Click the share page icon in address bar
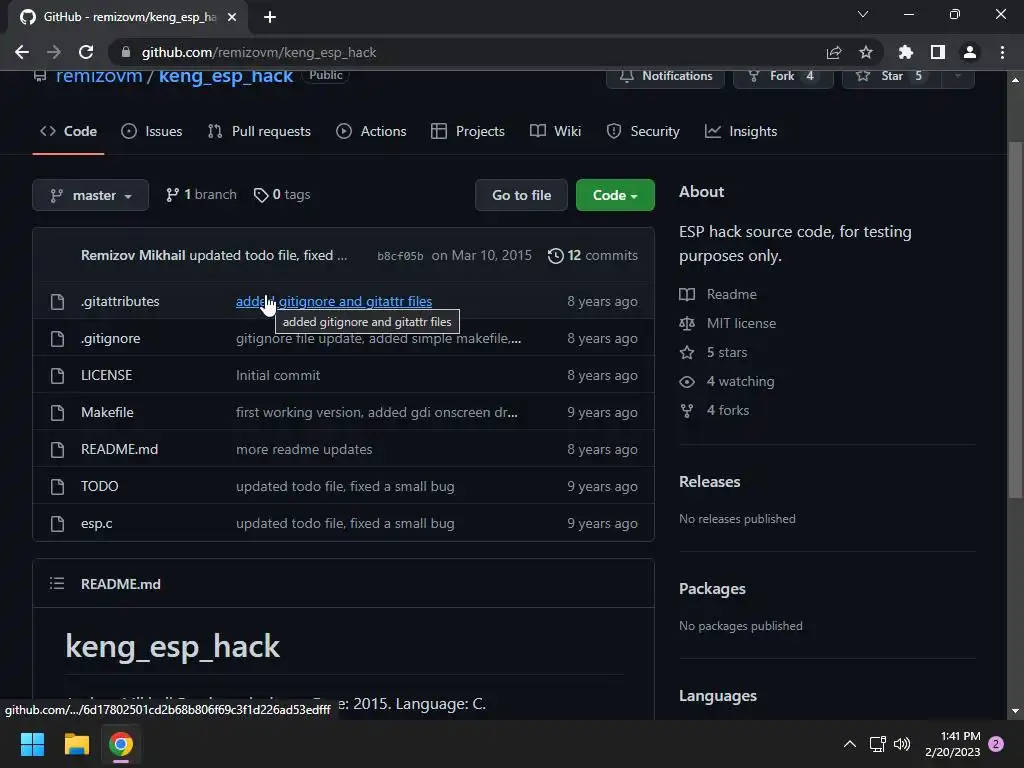This screenshot has width=1024, height=768. point(834,52)
